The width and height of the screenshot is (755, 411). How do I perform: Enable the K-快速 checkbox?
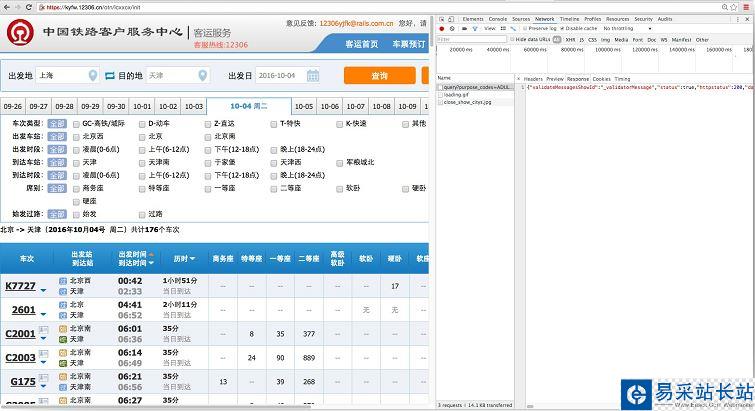click(x=340, y=124)
